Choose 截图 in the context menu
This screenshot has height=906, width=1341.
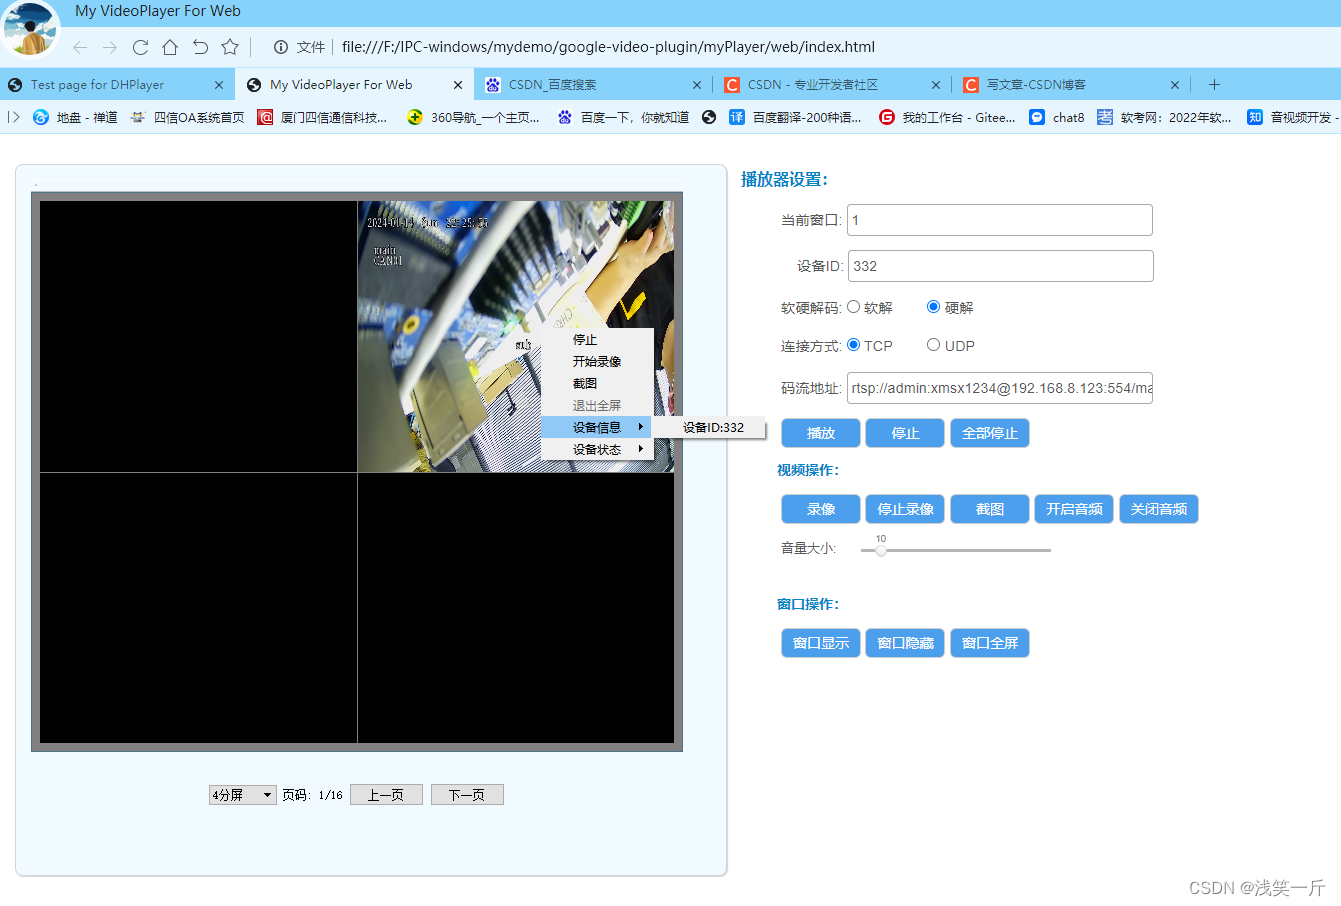[597, 384]
